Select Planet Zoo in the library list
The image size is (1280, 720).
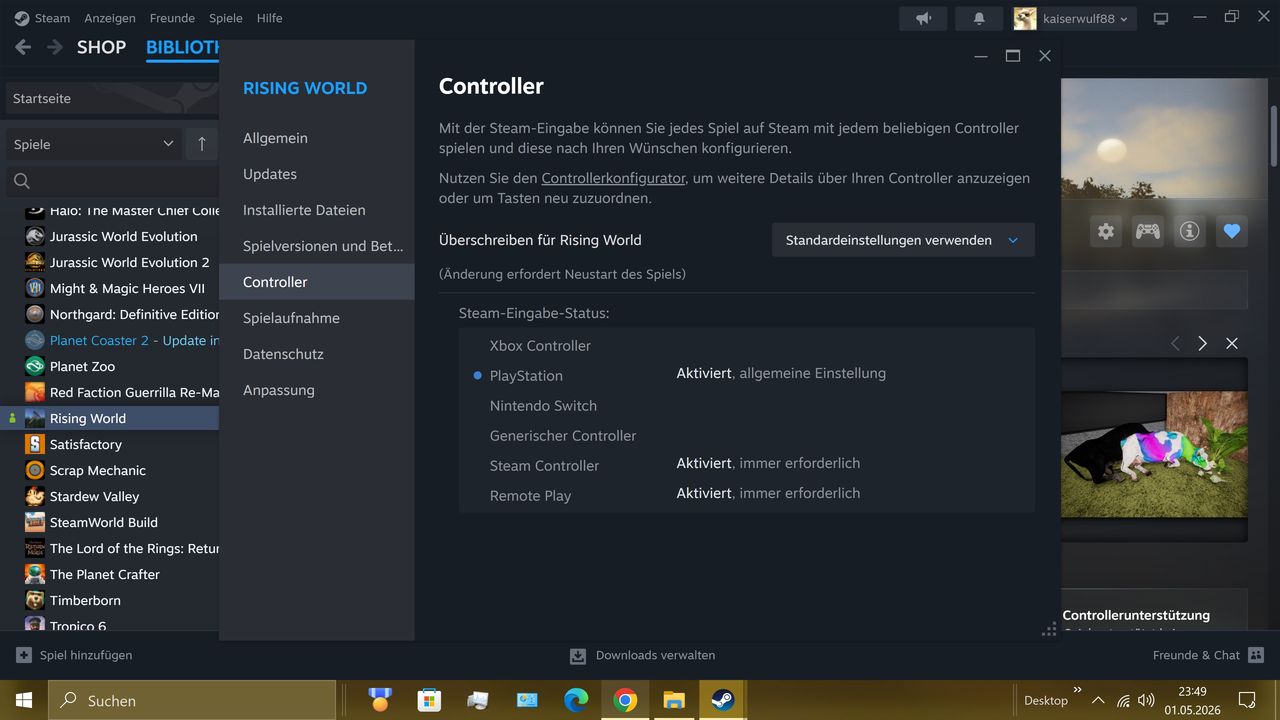[x=82, y=366]
